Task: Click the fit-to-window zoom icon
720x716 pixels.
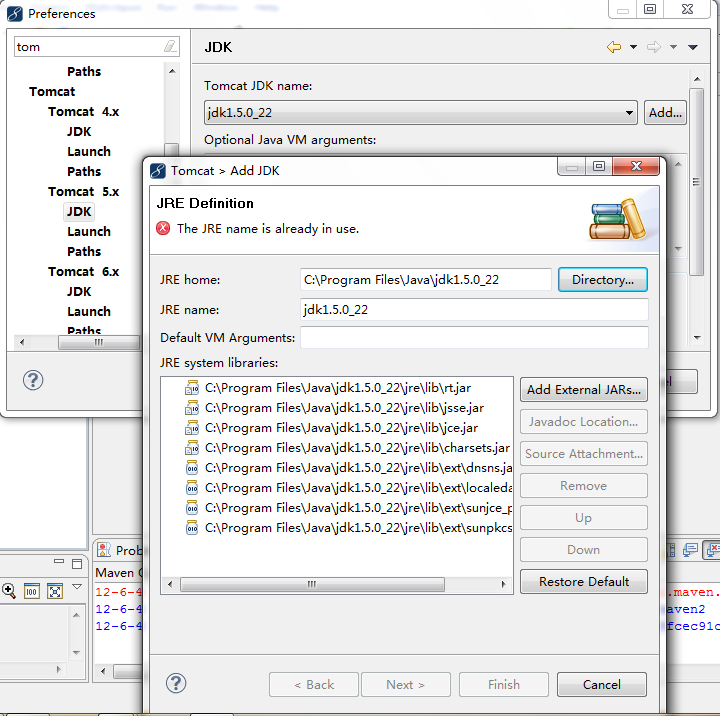Action: point(55,591)
